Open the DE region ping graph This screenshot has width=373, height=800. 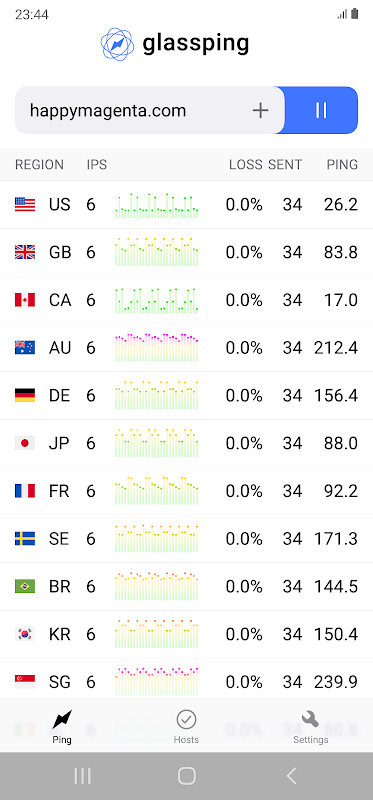click(157, 395)
